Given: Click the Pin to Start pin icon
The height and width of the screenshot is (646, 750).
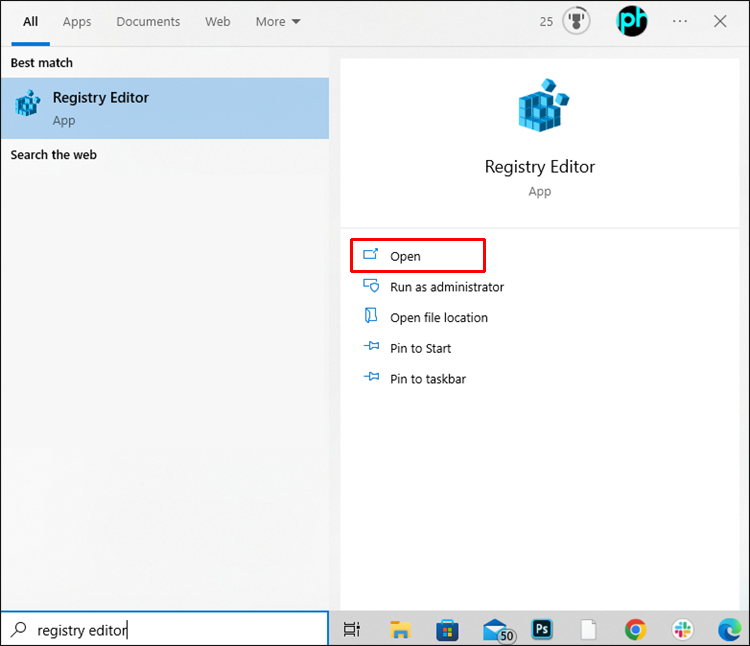Looking at the screenshot, I should pyautogui.click(x=371, y=346).
